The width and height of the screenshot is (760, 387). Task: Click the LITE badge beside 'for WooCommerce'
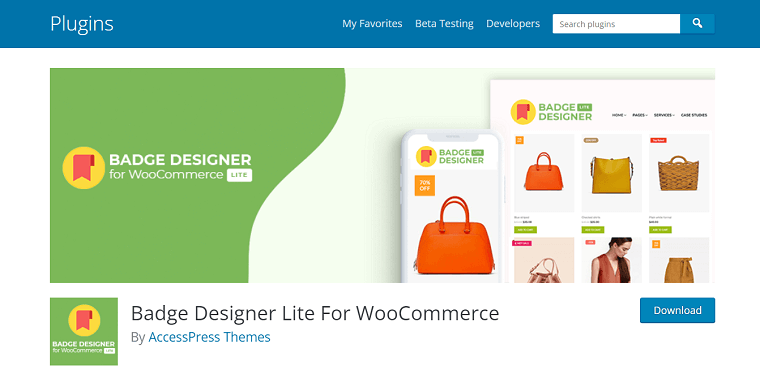coord(239,175)
